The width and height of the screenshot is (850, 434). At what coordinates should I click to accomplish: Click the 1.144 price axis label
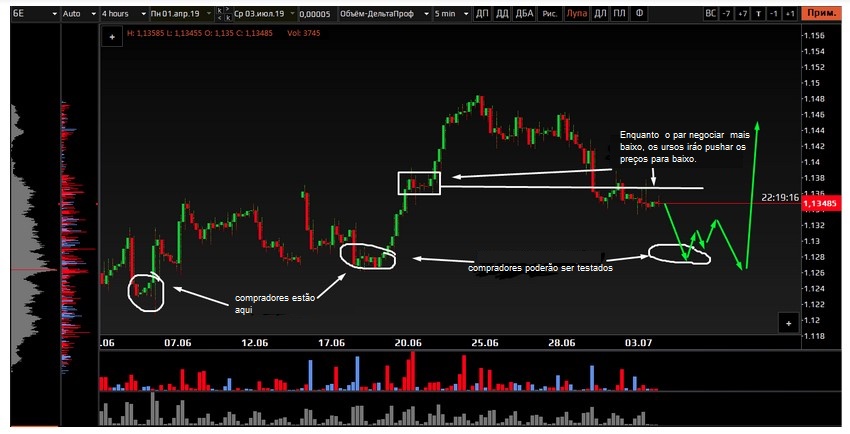[814, 131]
